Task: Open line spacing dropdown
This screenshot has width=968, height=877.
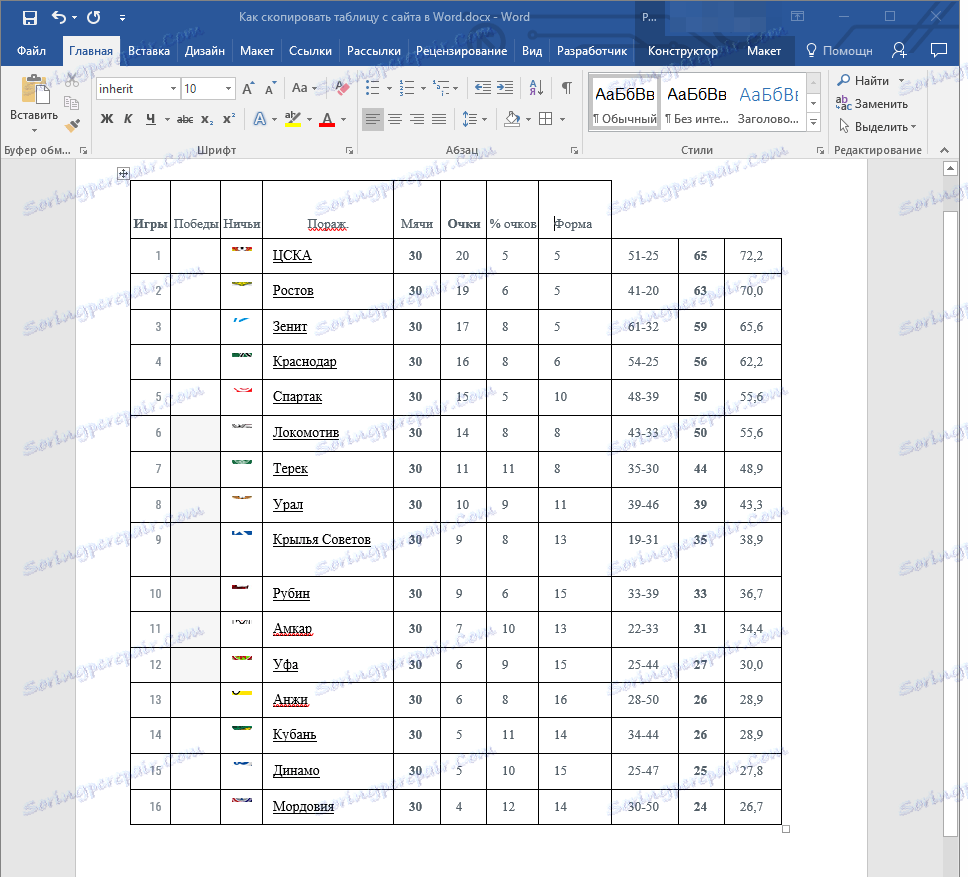Action: coord(475,119)
